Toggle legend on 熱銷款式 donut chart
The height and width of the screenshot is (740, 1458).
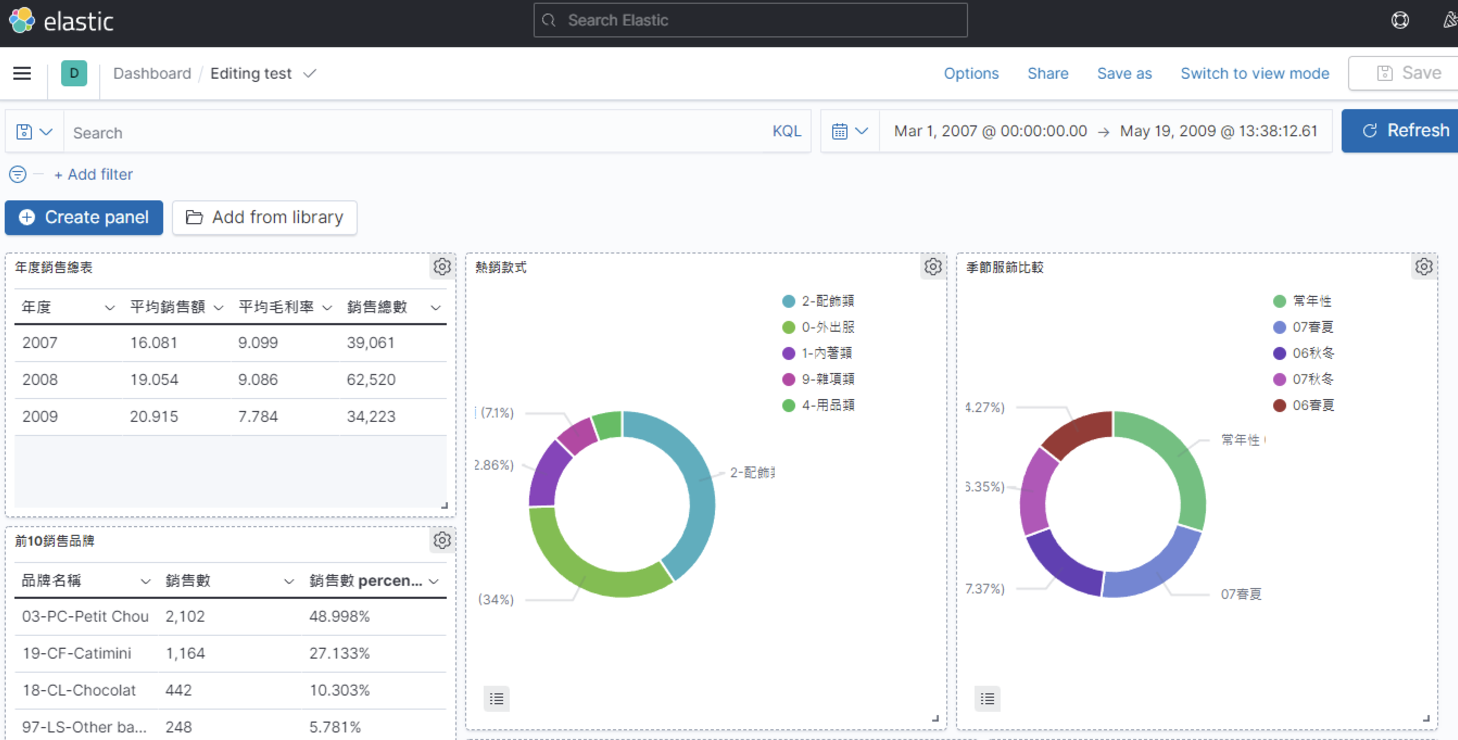[x=497, y=698]
